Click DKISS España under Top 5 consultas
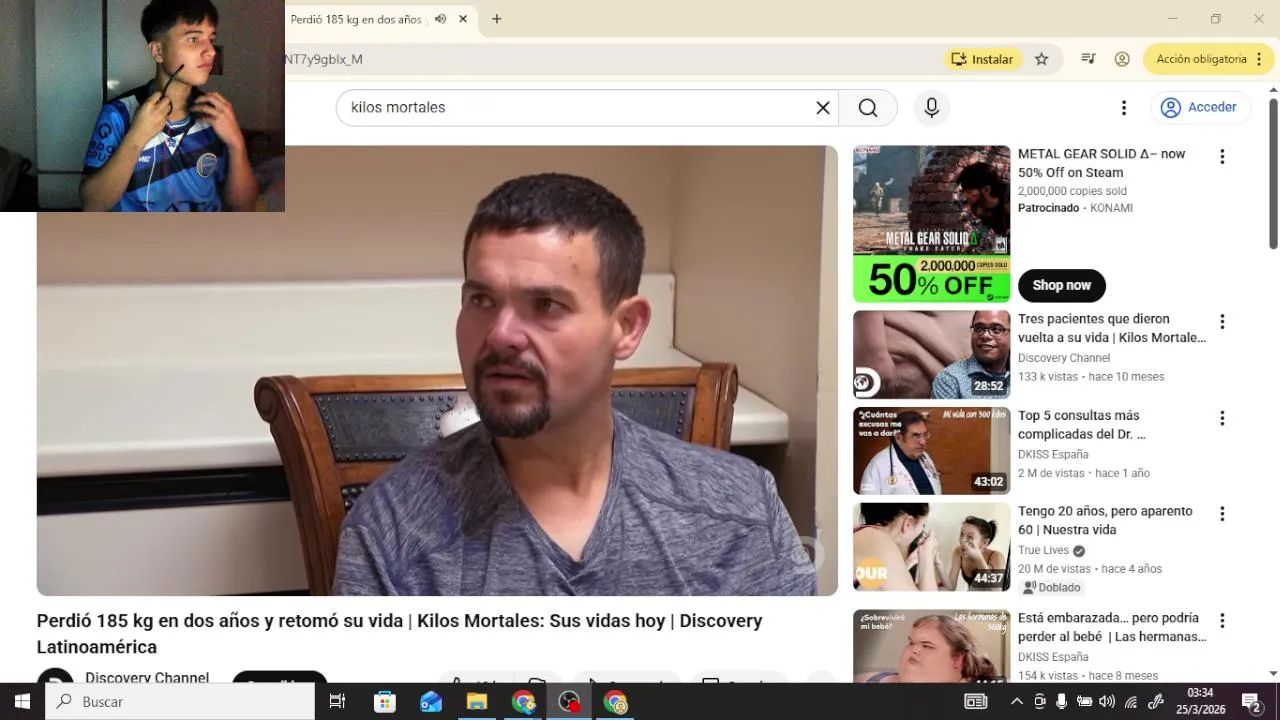 coord(1053,454)
